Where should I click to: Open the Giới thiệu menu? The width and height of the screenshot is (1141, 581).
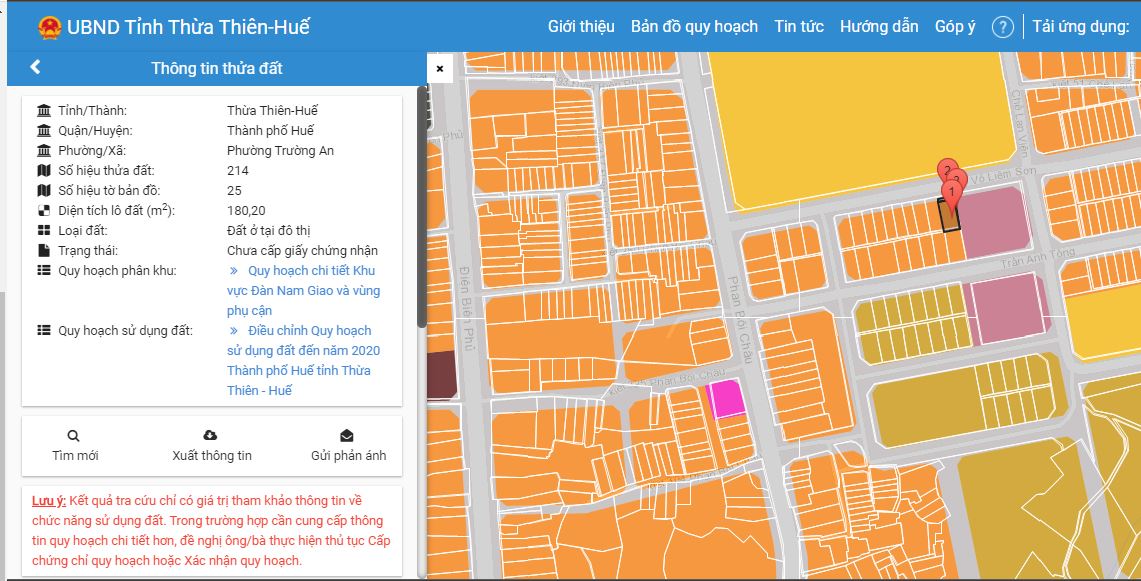[x=580, y=27]
